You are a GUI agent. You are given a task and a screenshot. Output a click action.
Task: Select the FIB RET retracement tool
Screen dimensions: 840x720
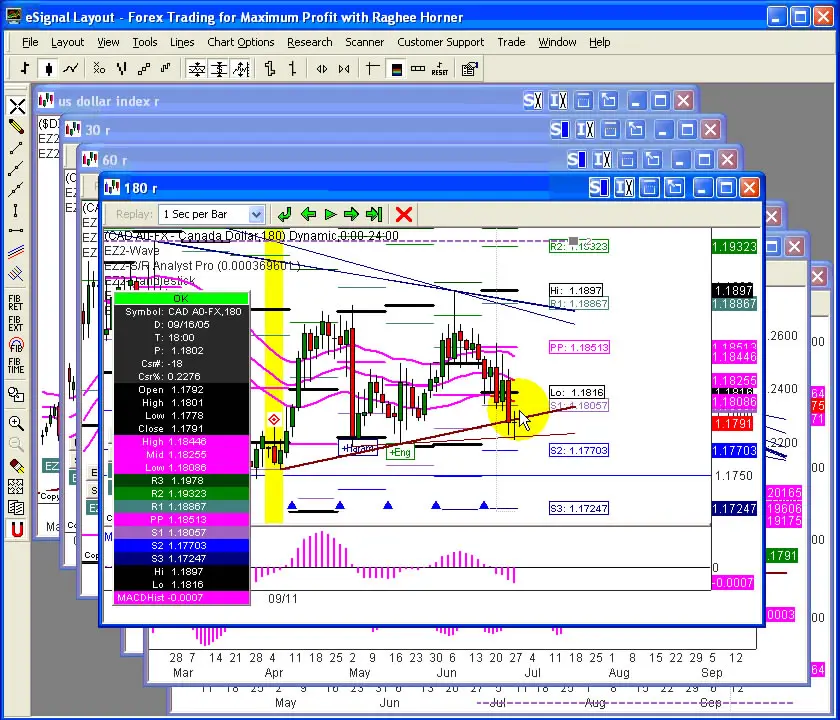(x=16, y=303)
